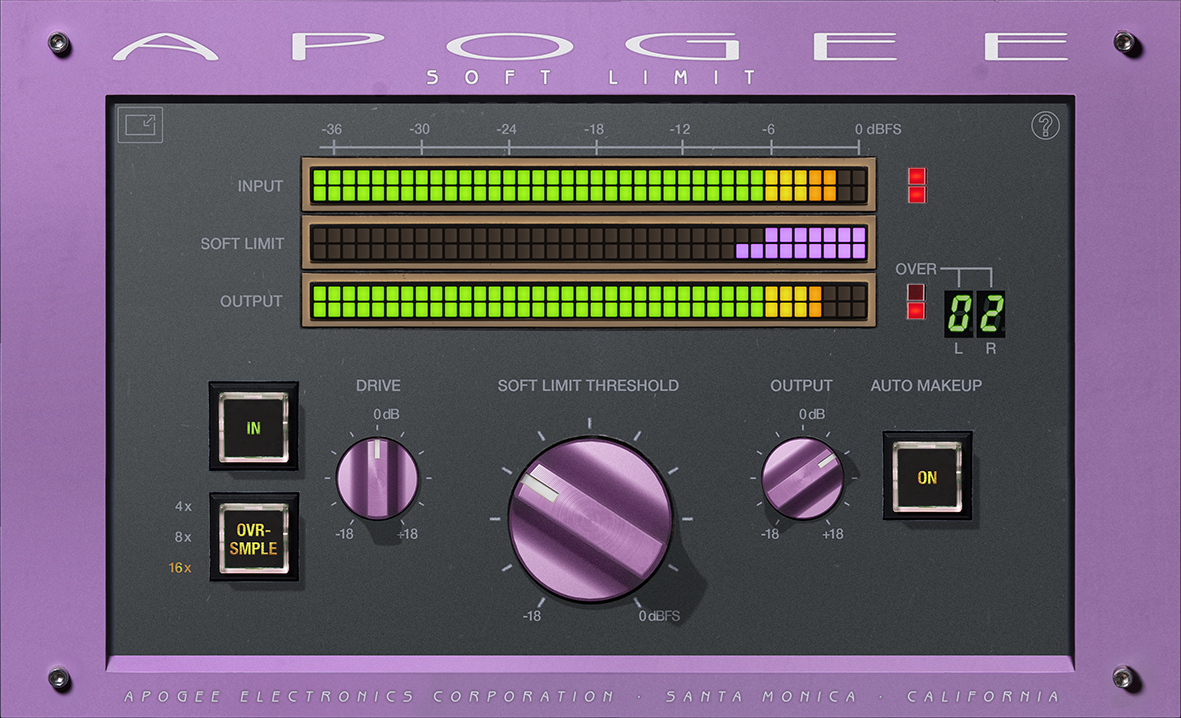Toggle the IN bypass button

point(254,427)
